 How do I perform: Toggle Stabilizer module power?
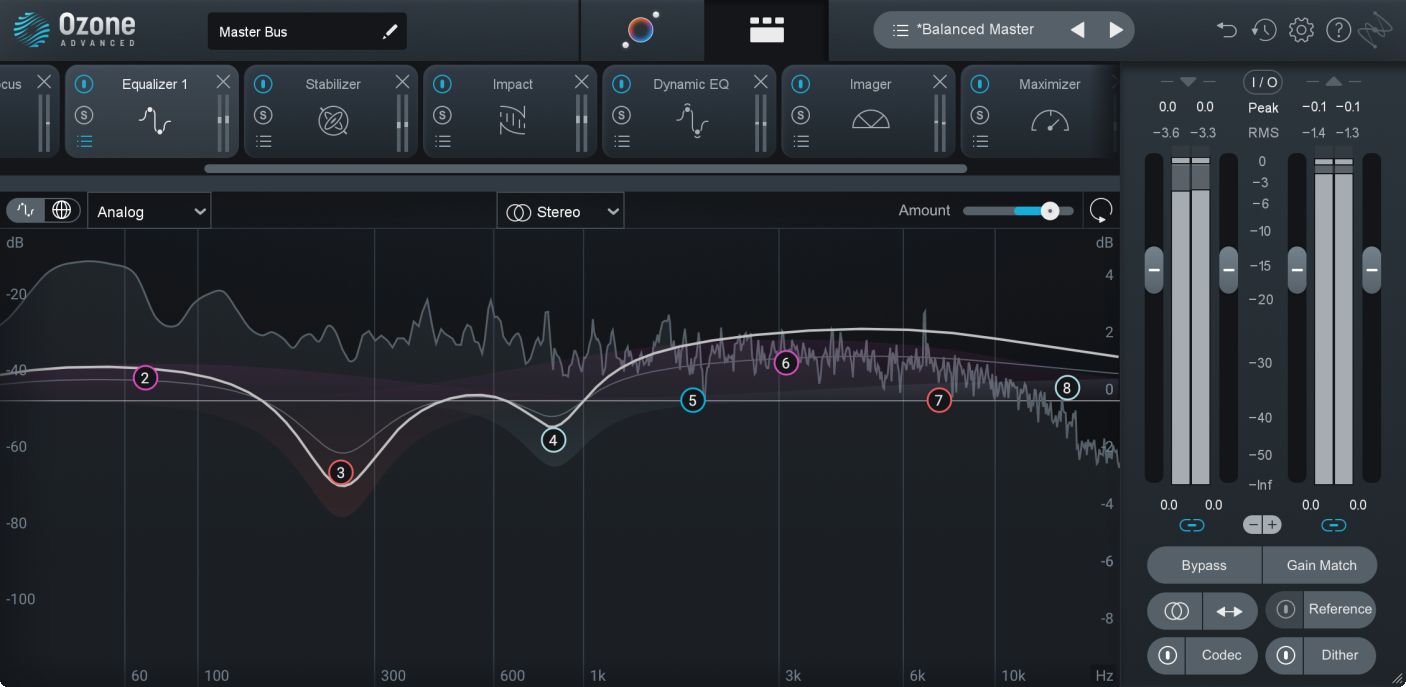pos(263,84)
